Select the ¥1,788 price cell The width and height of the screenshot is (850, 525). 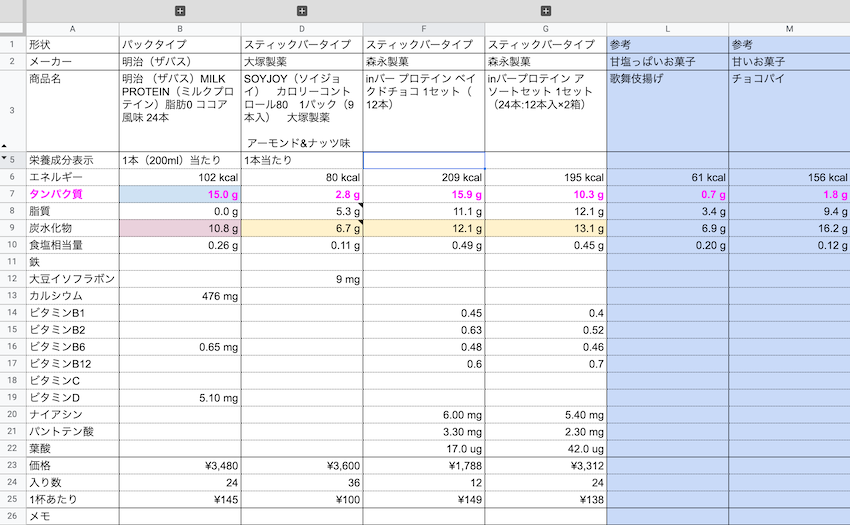click(424, 465)
